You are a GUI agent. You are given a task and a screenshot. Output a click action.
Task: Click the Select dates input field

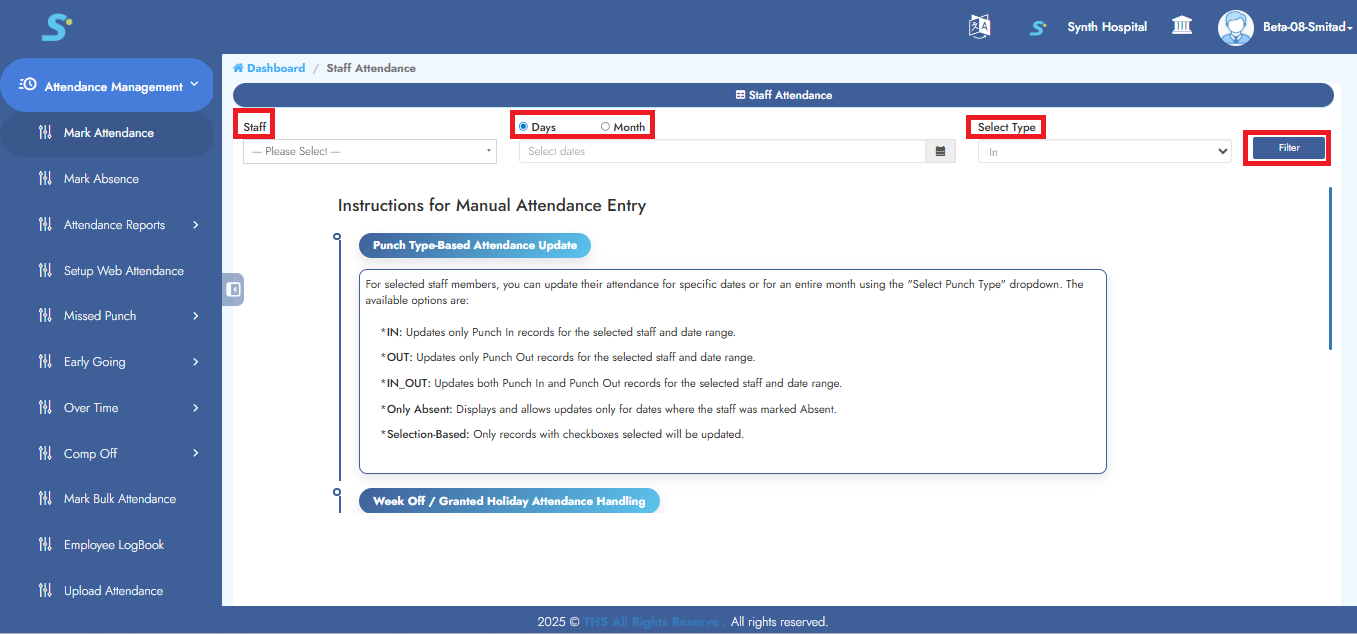[722, 151]
